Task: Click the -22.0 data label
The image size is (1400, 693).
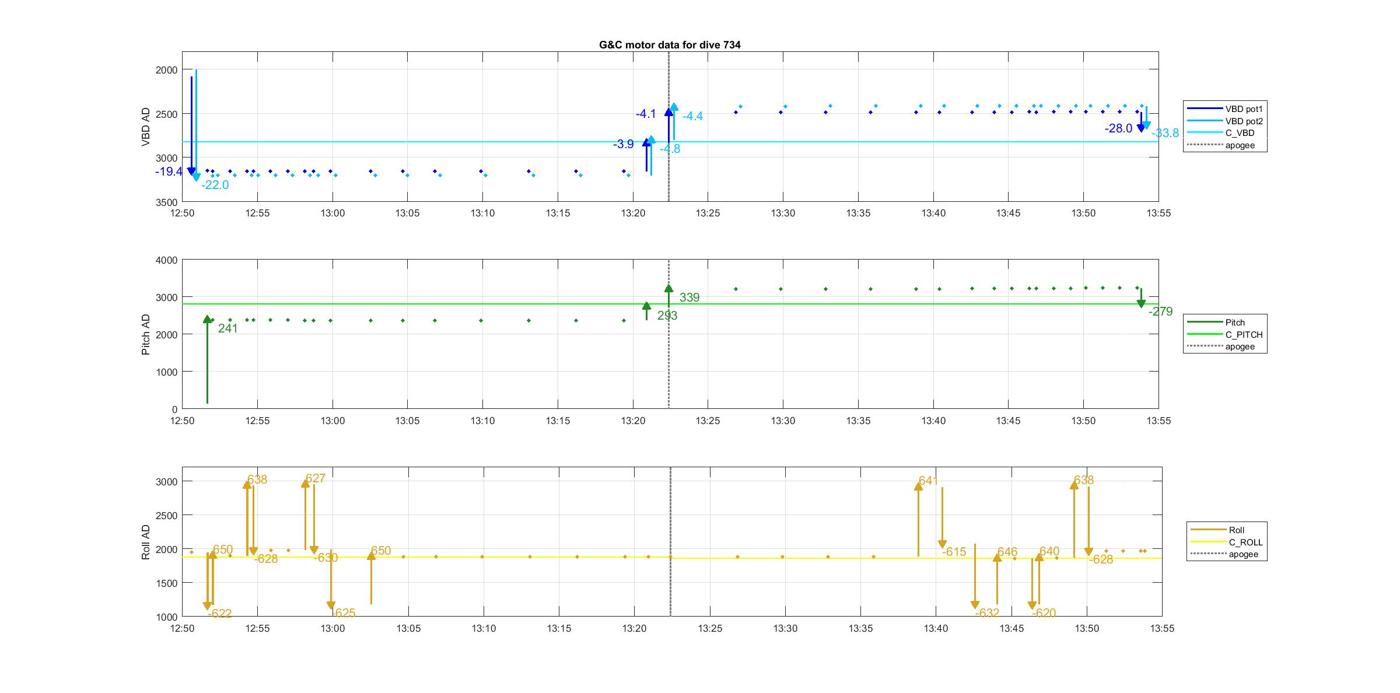Action: [215, 185]
